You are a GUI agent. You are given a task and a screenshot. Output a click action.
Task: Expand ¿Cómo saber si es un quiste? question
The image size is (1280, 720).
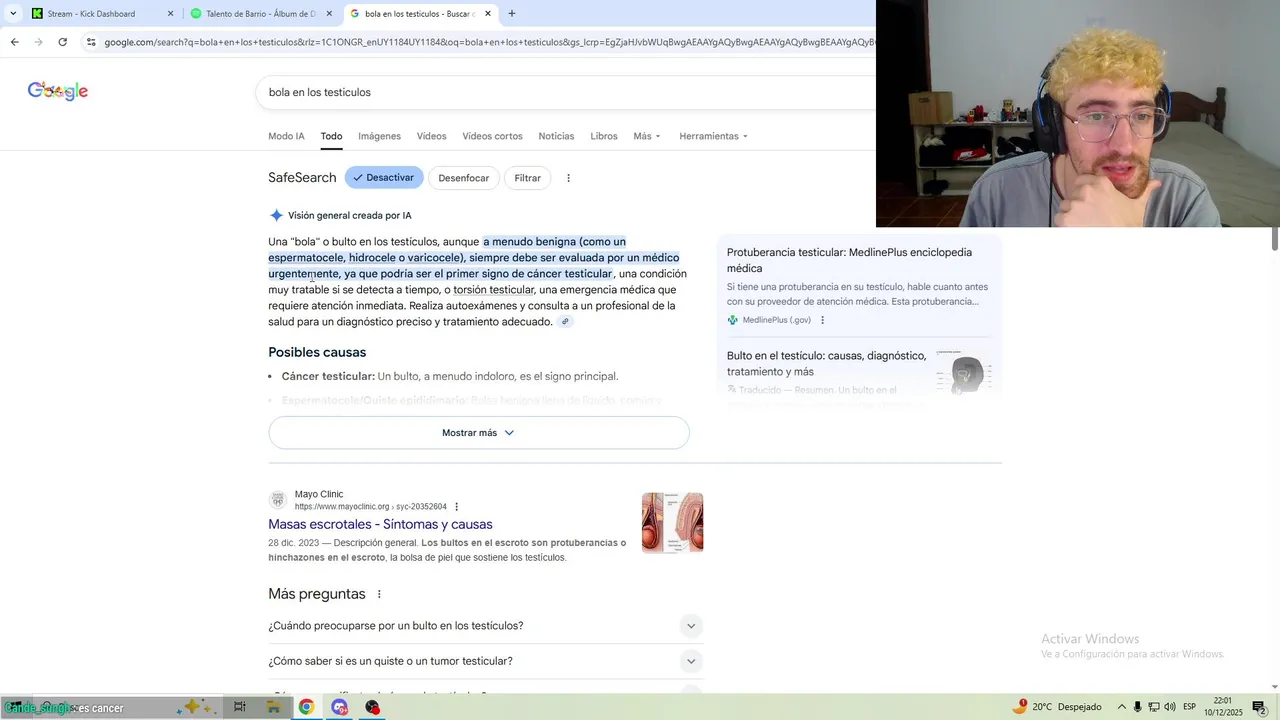(485, 661)
